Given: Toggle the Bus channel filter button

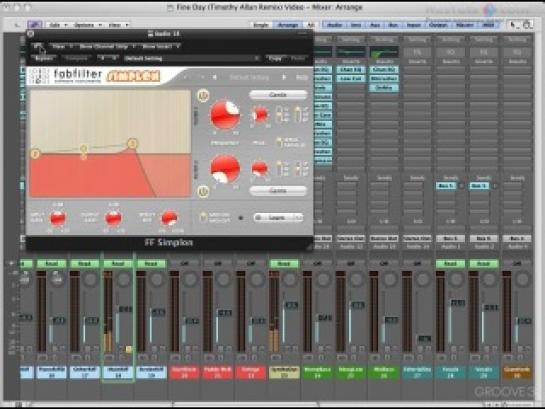Looking at the screenshot, I should tap(393, 25).
